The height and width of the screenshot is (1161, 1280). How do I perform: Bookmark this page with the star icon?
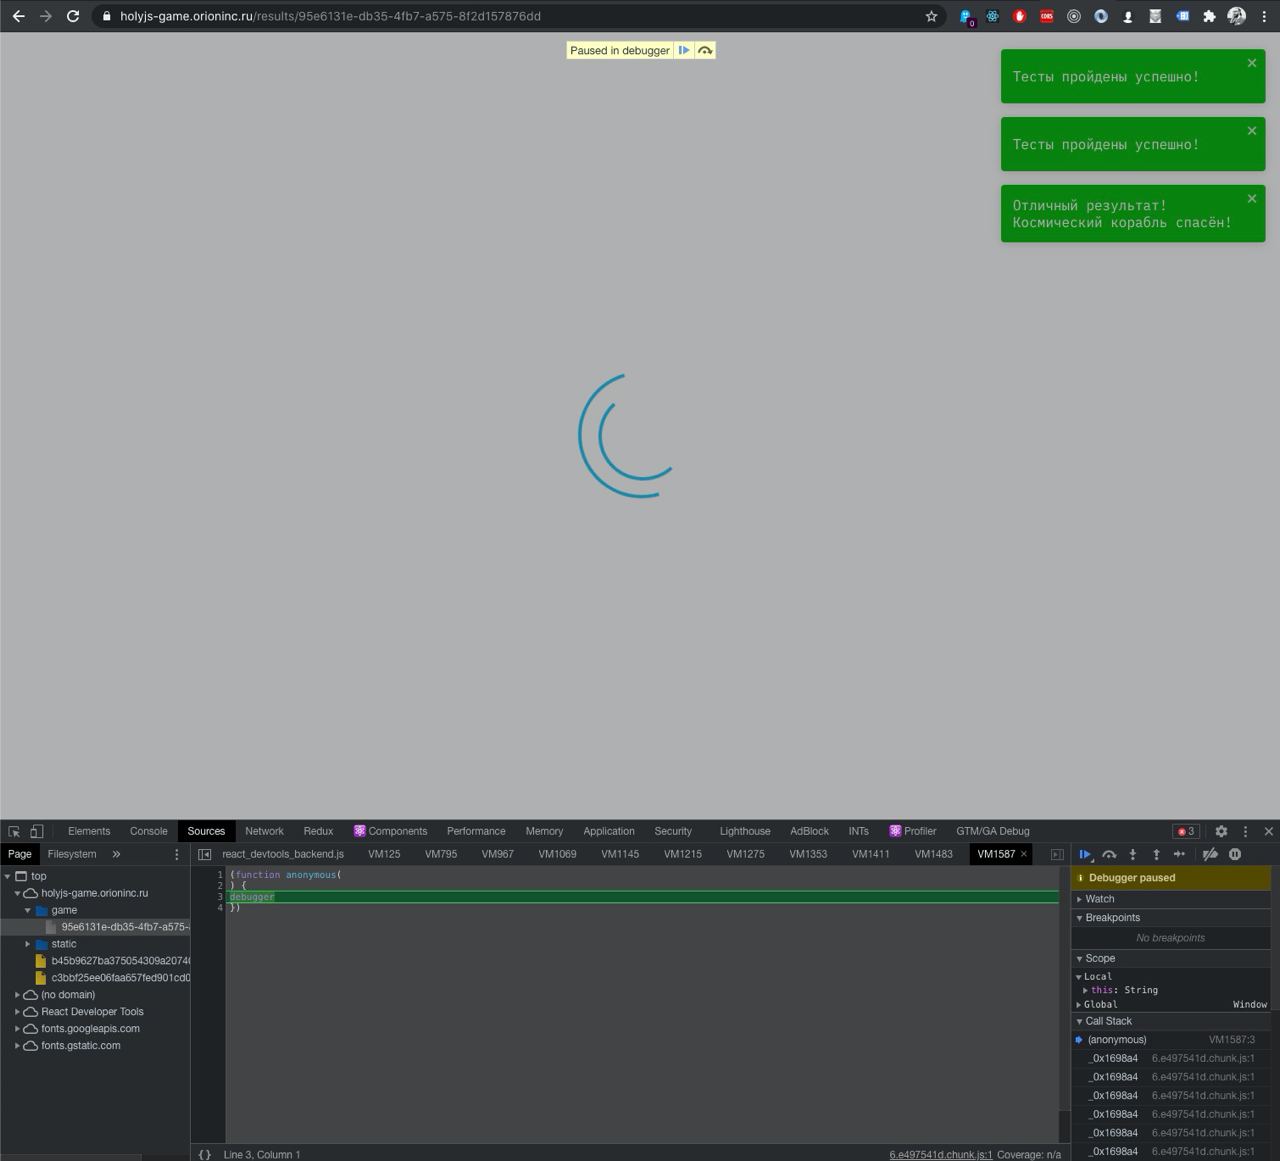point(931,16)
